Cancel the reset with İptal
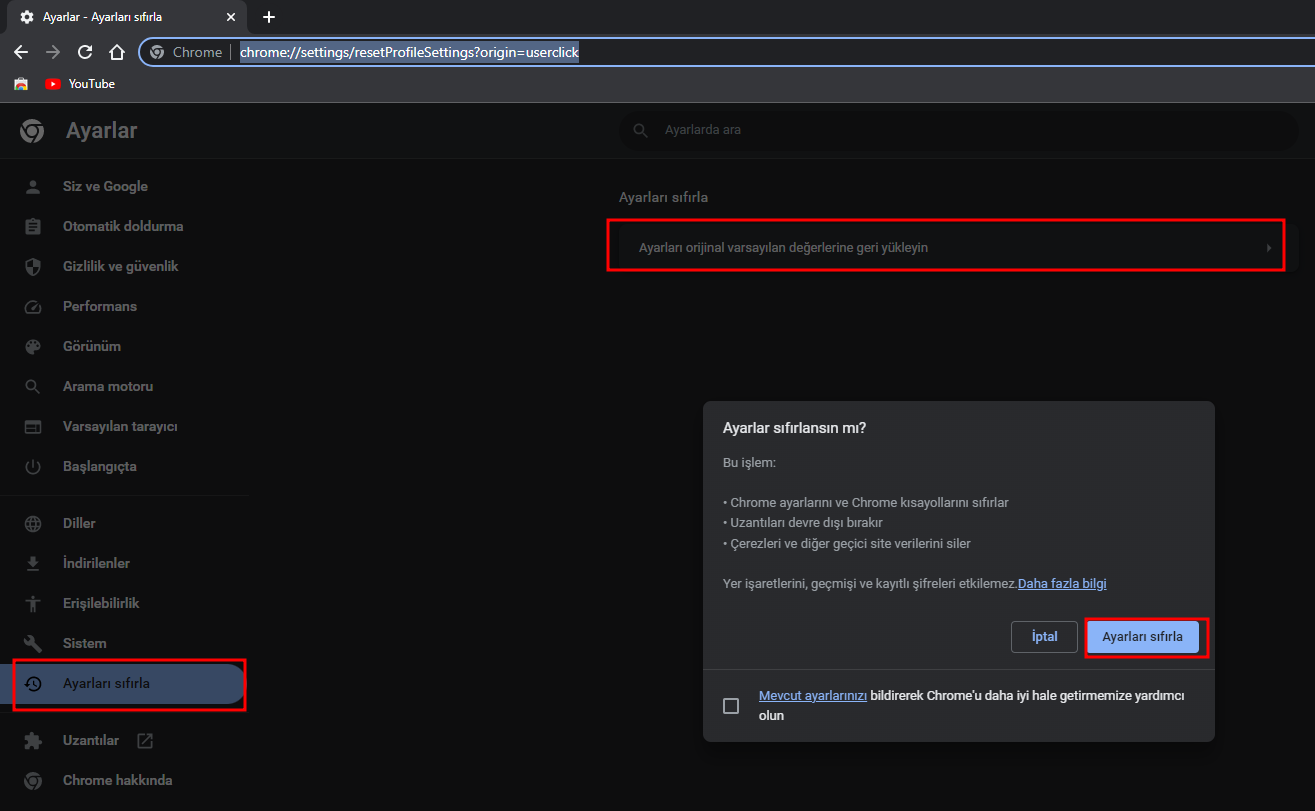This screenshot has width=1315, height=811. 1044,637
